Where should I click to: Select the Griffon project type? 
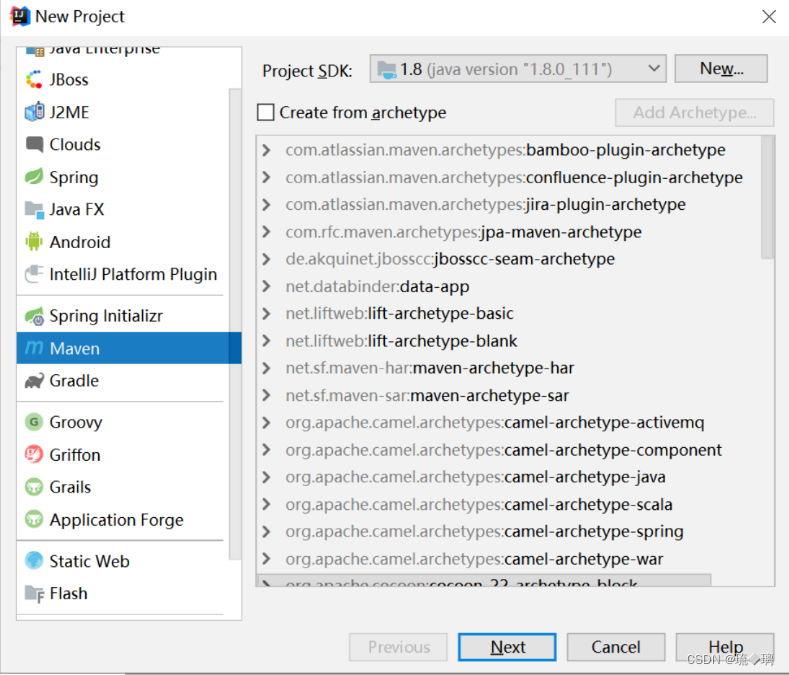pos(123,455)
